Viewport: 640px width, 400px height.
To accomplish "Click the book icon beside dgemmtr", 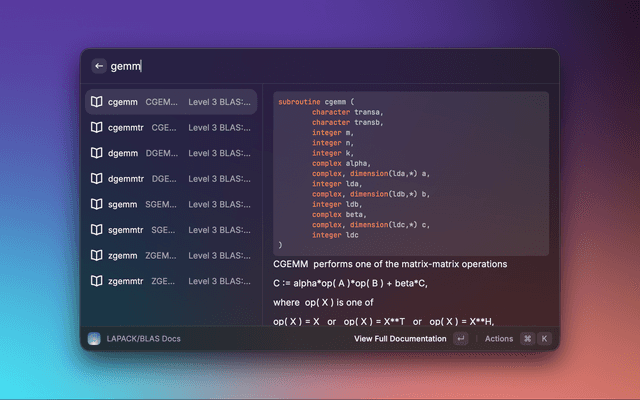I will click(x=97, y=179).
